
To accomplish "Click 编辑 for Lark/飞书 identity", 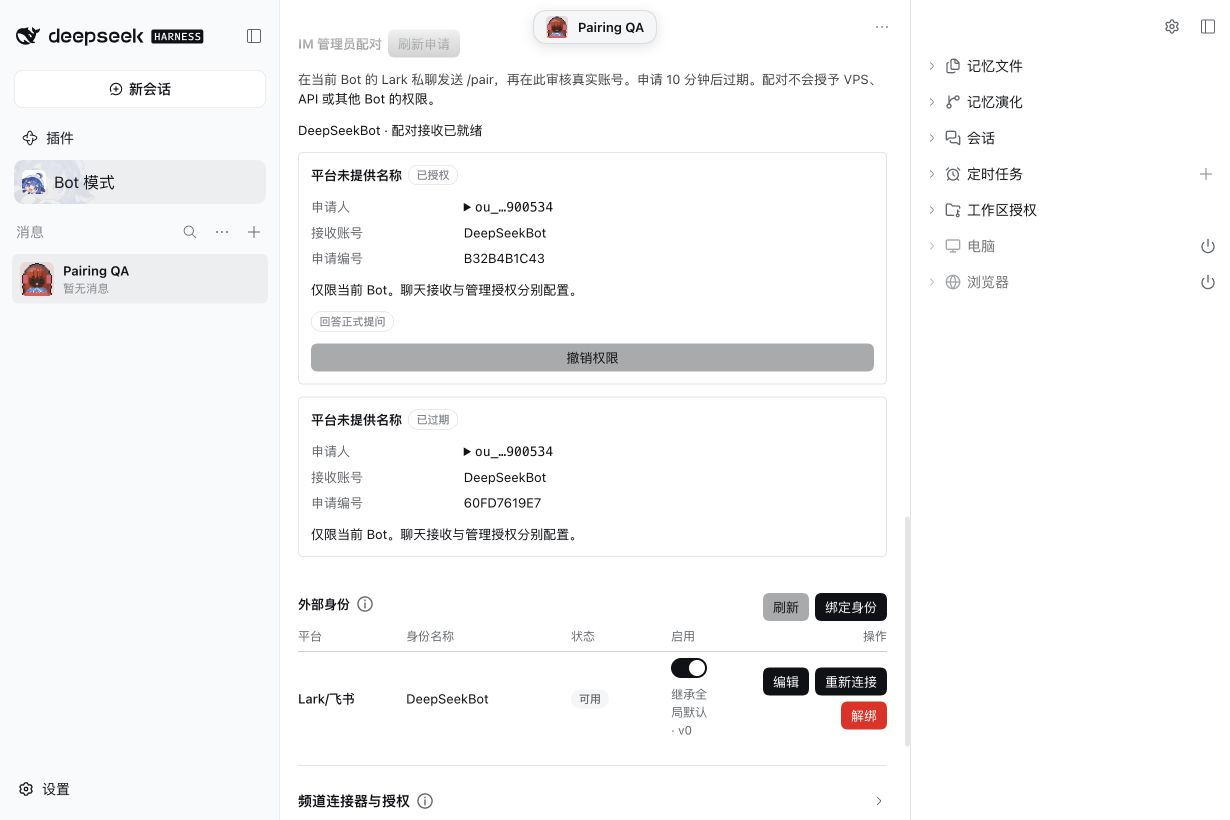I will (786, 682).
